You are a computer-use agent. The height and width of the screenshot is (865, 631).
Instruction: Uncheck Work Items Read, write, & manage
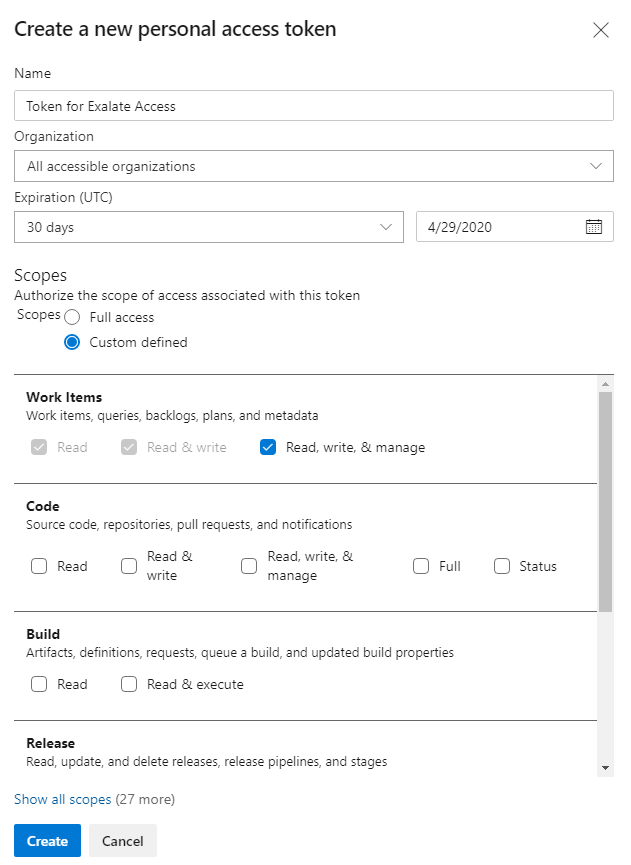(x=268, y=447)
